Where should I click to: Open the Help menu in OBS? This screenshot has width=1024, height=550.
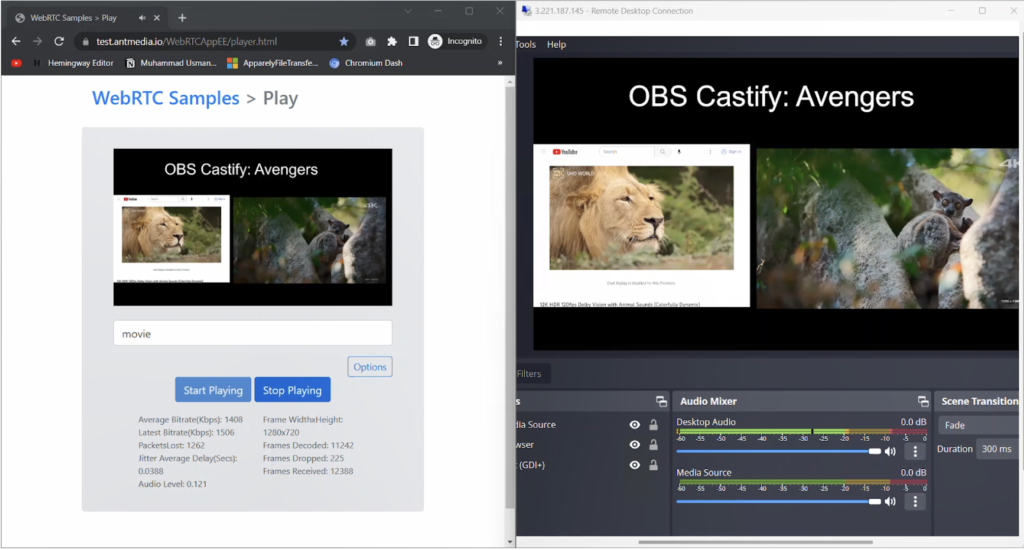coord(556,44)
